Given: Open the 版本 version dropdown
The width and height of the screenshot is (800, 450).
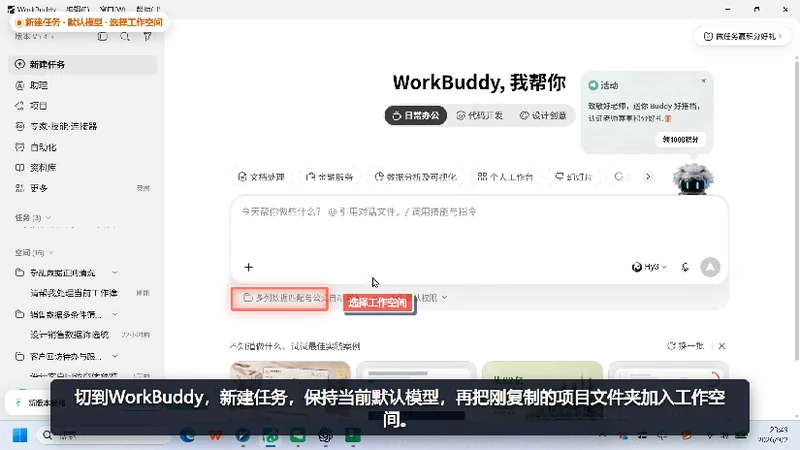Looking at the screenshot, I should tap(34, 36).
